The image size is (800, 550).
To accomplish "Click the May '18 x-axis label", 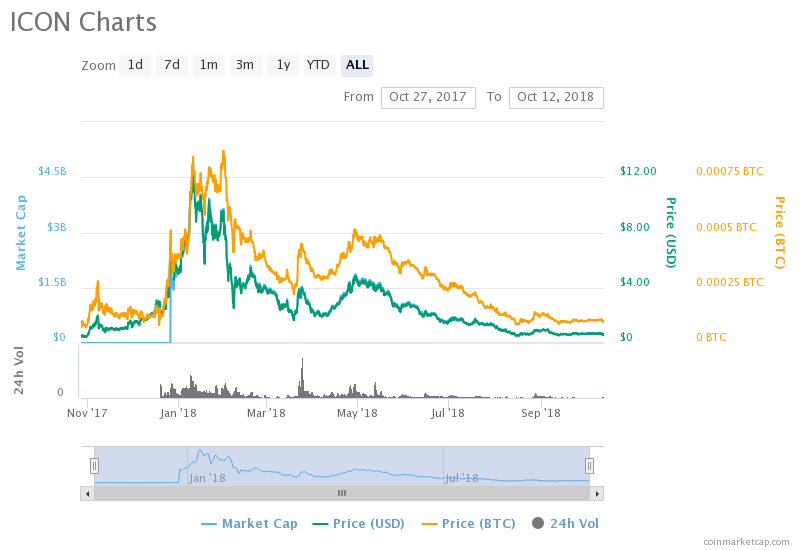I will (357, 413).
